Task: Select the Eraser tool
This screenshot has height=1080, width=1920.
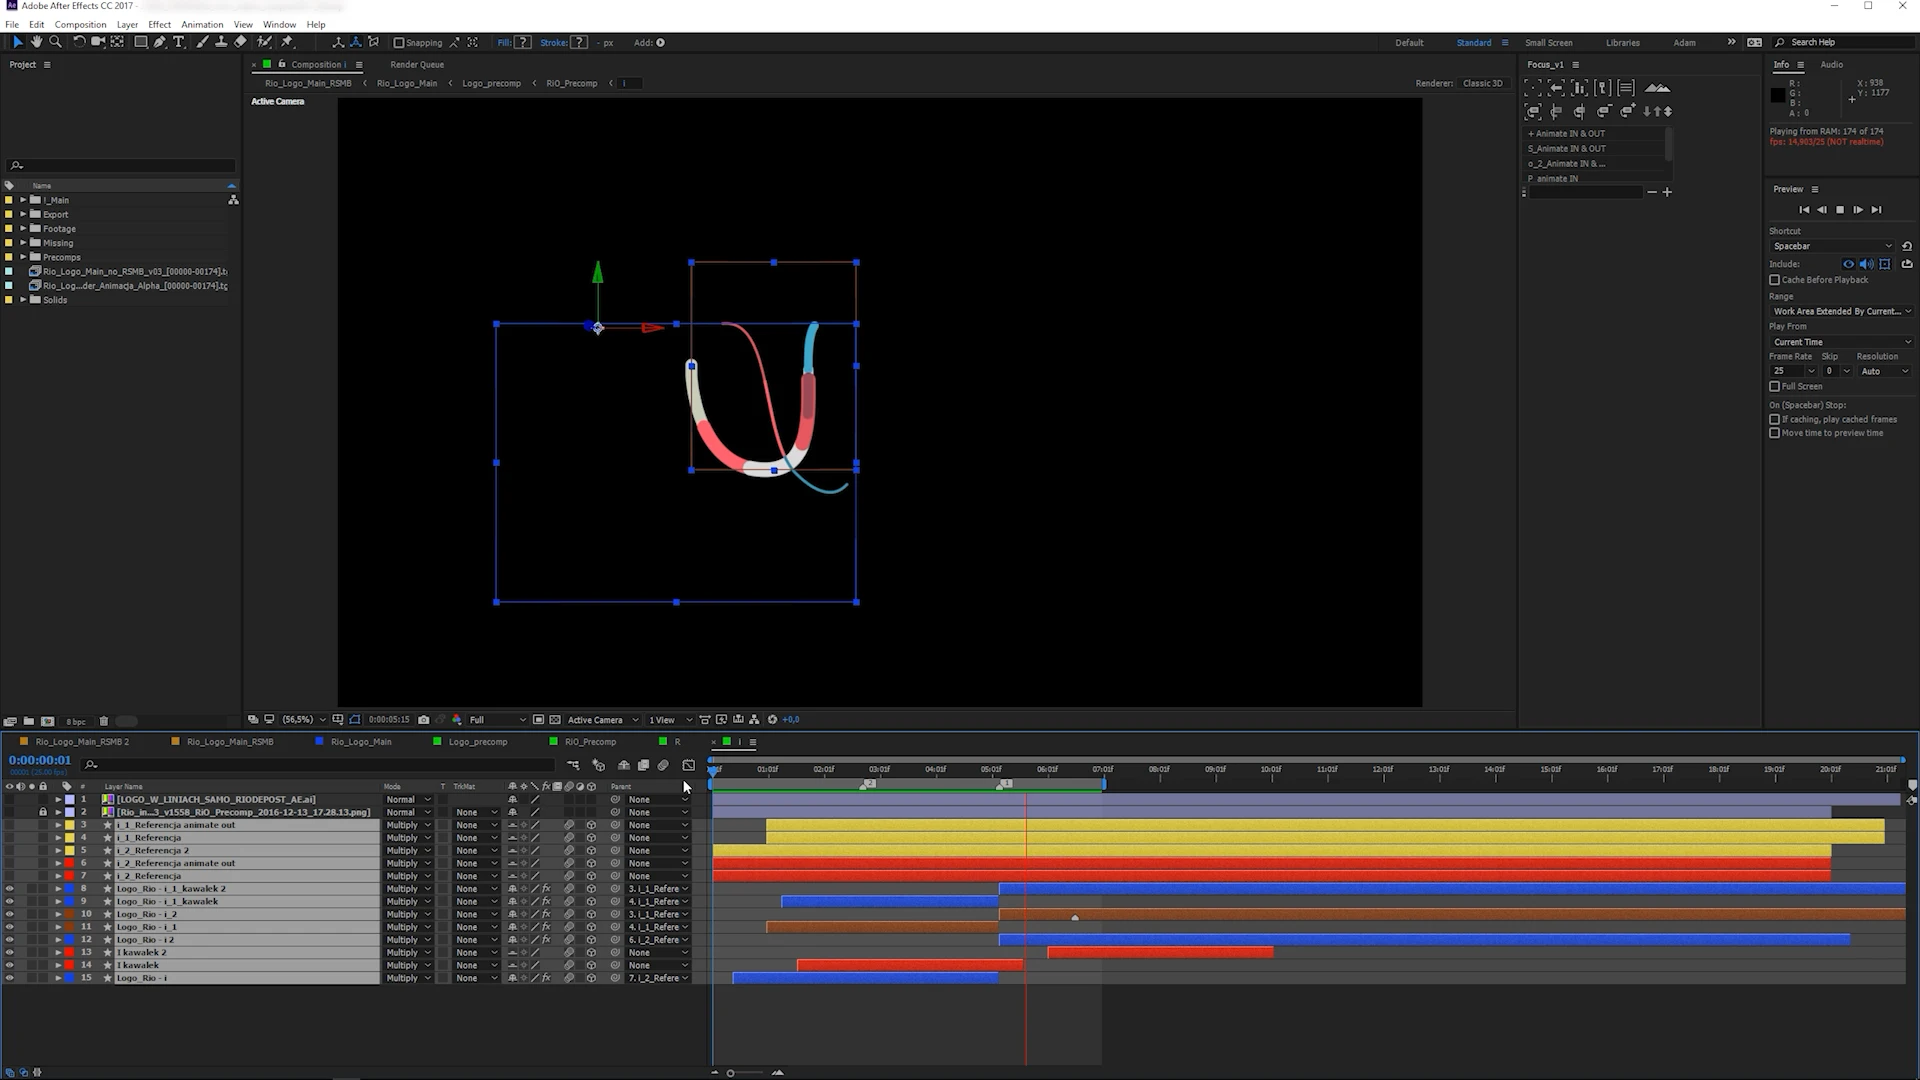Action: tap(240, 42)
